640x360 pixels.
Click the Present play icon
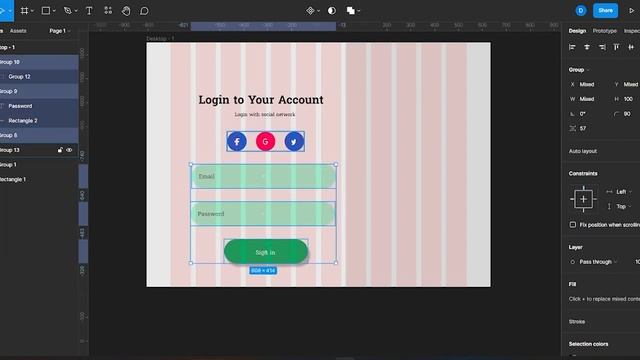pos(631,11)
